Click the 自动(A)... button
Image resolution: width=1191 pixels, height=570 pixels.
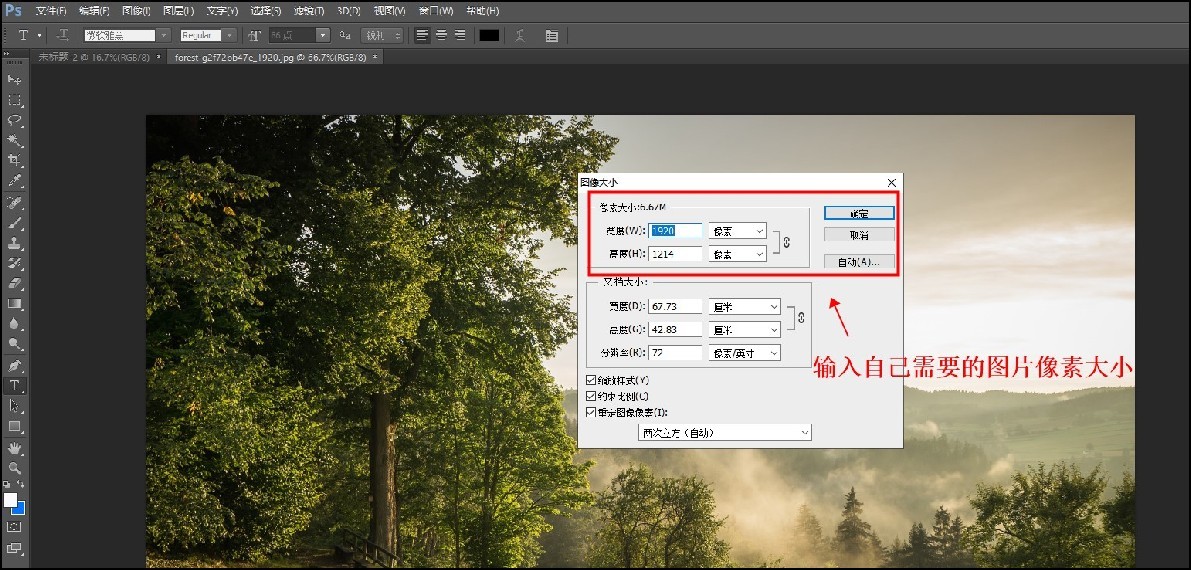pos(850,261)
